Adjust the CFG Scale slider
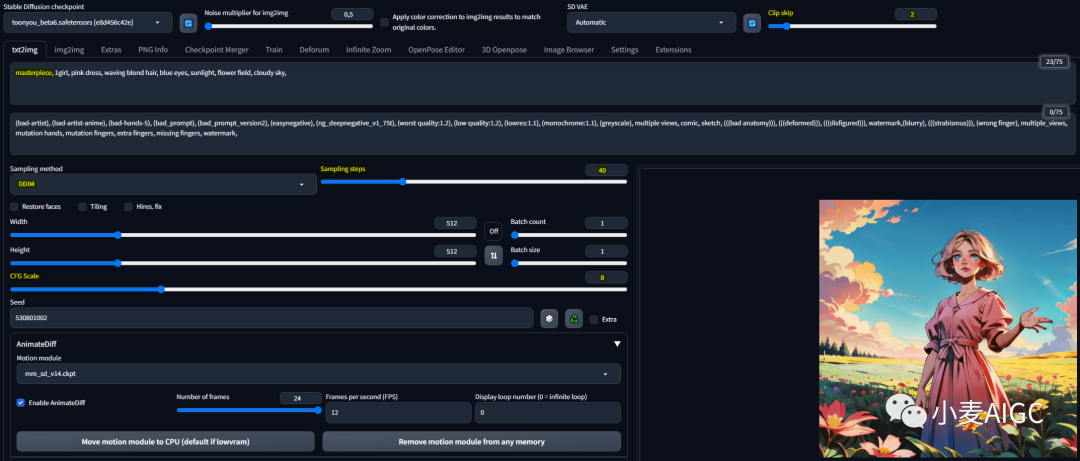 tap(318, 289)
